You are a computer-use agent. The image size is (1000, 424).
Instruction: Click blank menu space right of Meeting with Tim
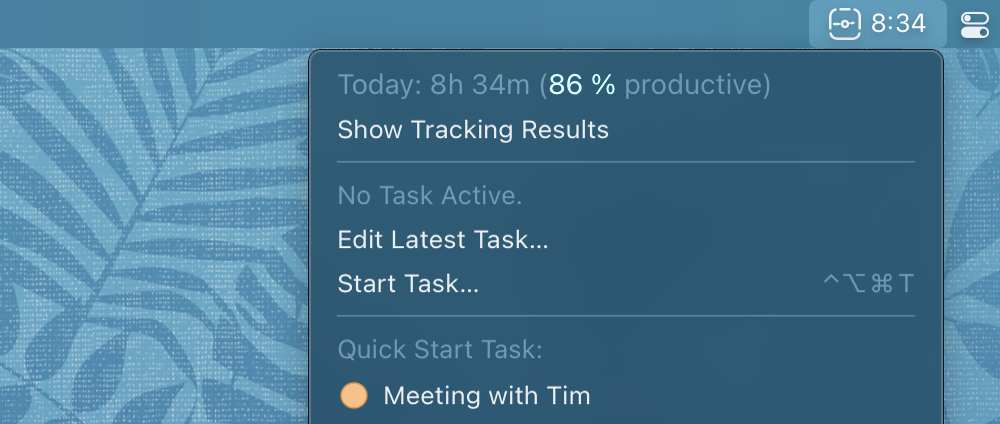point(760,396)
